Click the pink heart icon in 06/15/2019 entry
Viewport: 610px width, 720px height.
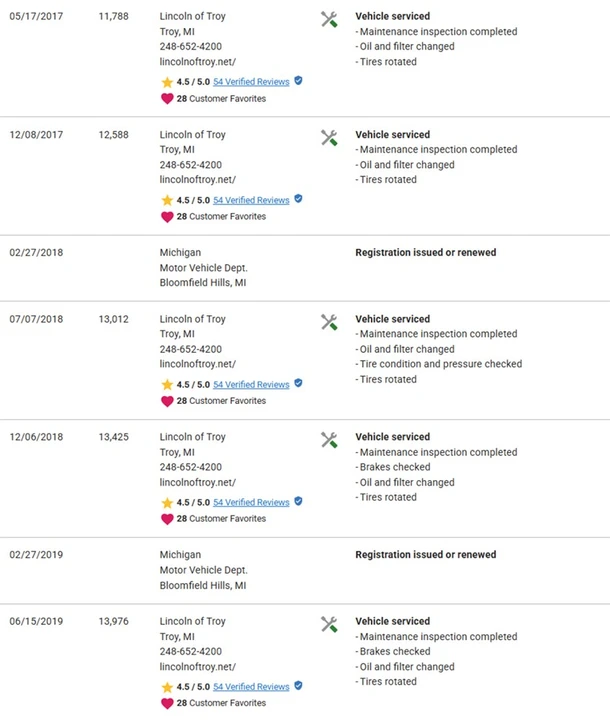pyautogui.click(x=167, y=703)
